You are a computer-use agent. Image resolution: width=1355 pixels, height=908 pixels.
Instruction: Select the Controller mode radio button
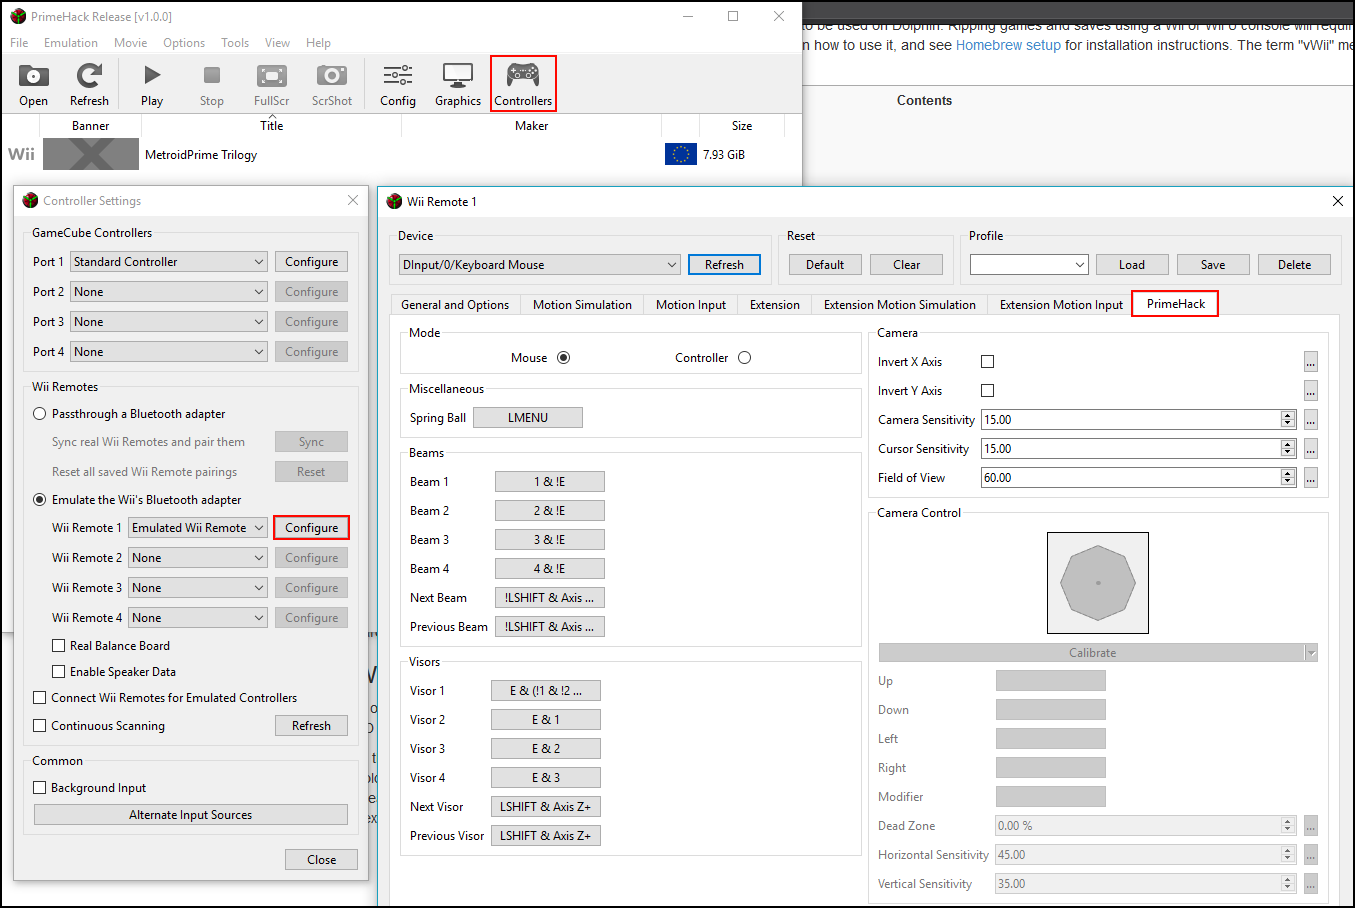tap(744, 358)
